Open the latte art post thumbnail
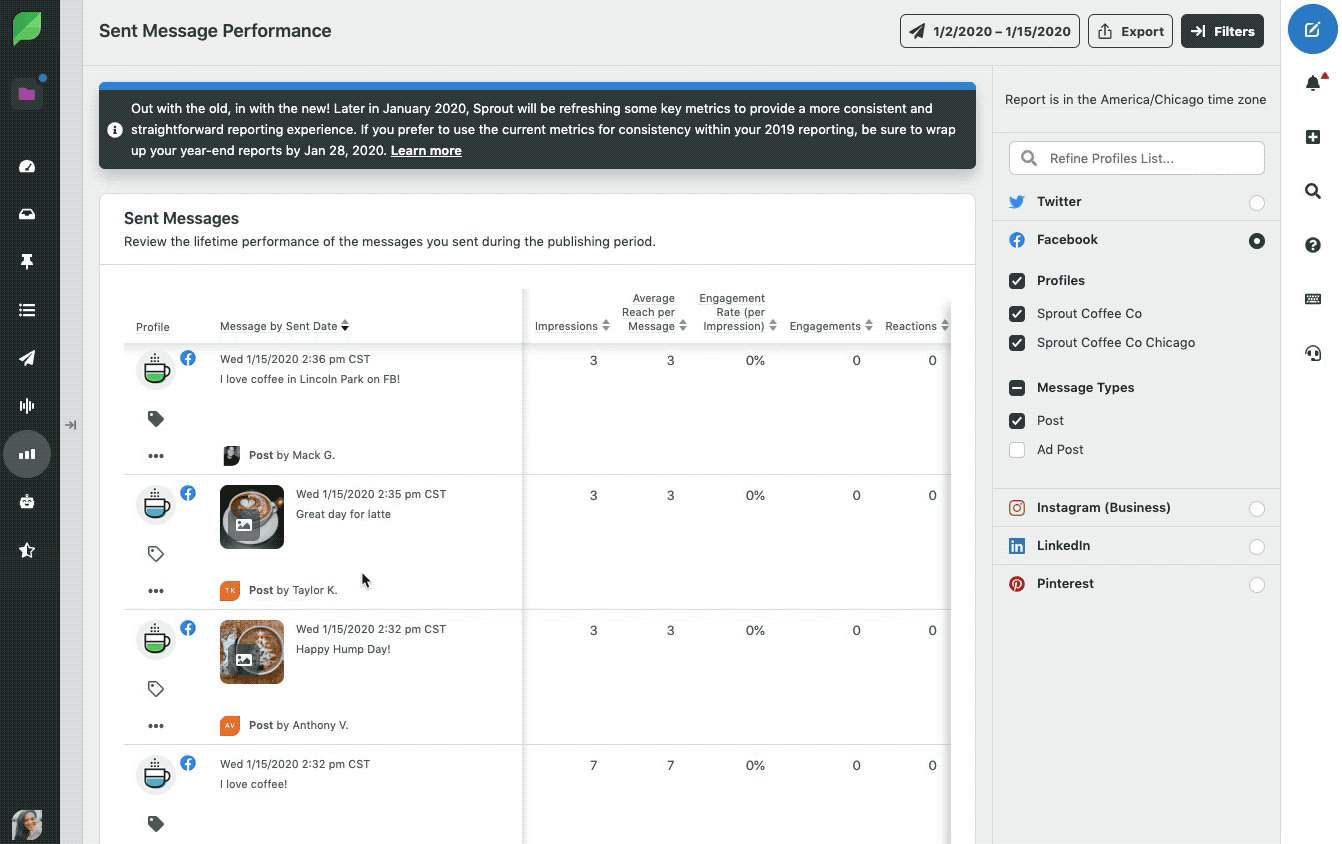Image resolution: width=1342 pixels, height=844 pixels. click(x=252, y=517)
